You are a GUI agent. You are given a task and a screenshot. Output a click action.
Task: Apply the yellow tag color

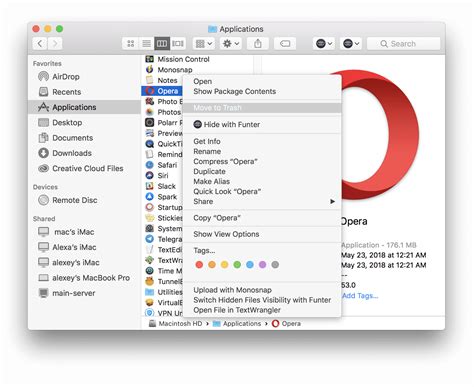[225, 265]
